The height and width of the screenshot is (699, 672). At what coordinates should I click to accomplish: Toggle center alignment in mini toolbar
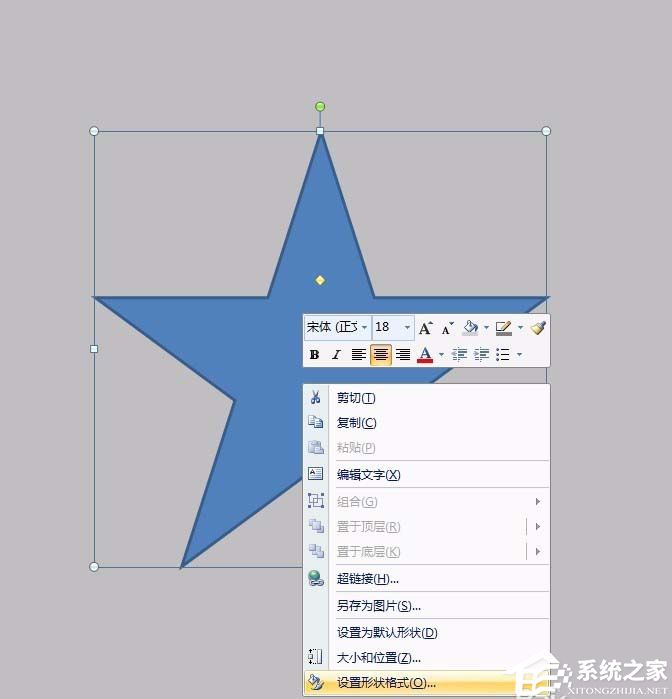381,355
